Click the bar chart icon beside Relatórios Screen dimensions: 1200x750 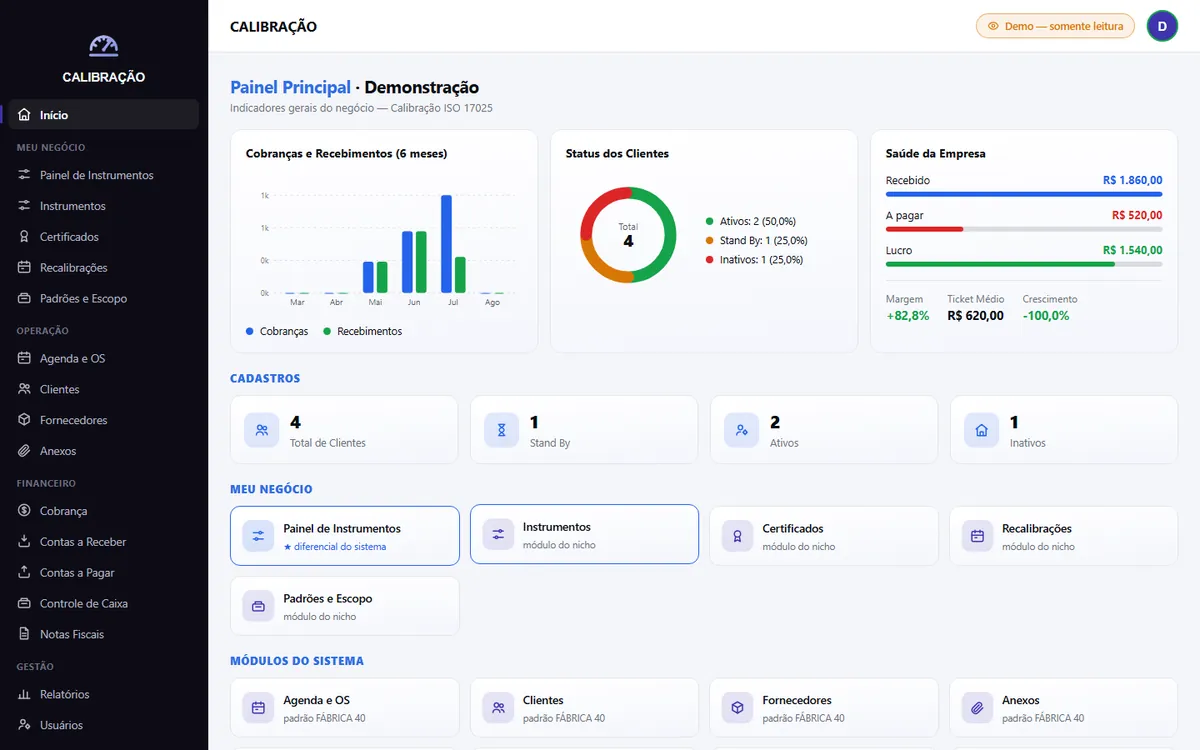(x=24, y=695)
